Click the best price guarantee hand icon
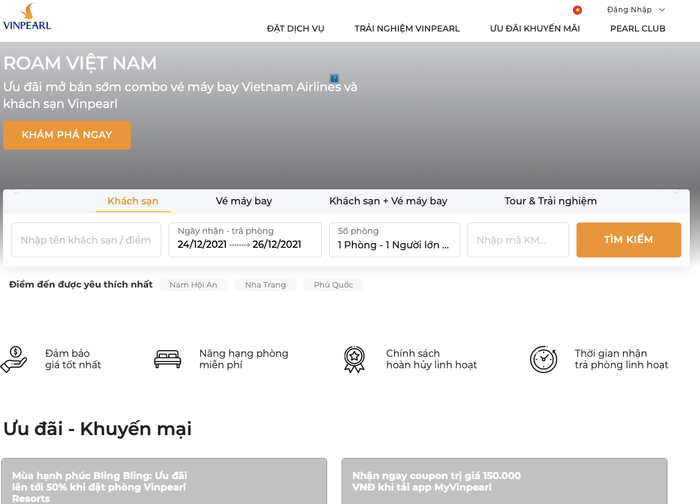The image size is (700, 504). tap(14, 359)
